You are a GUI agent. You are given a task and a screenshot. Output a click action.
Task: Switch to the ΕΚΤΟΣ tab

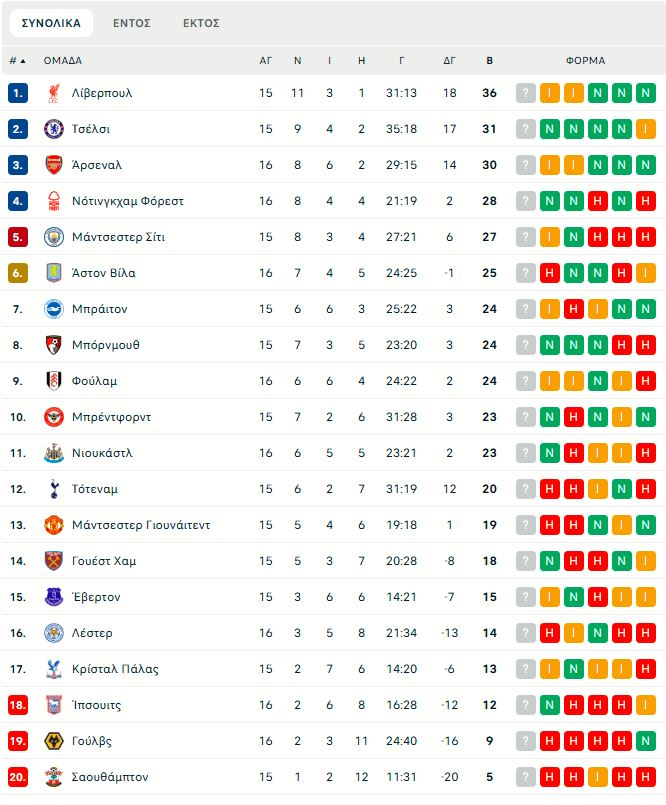click(201, 23)
